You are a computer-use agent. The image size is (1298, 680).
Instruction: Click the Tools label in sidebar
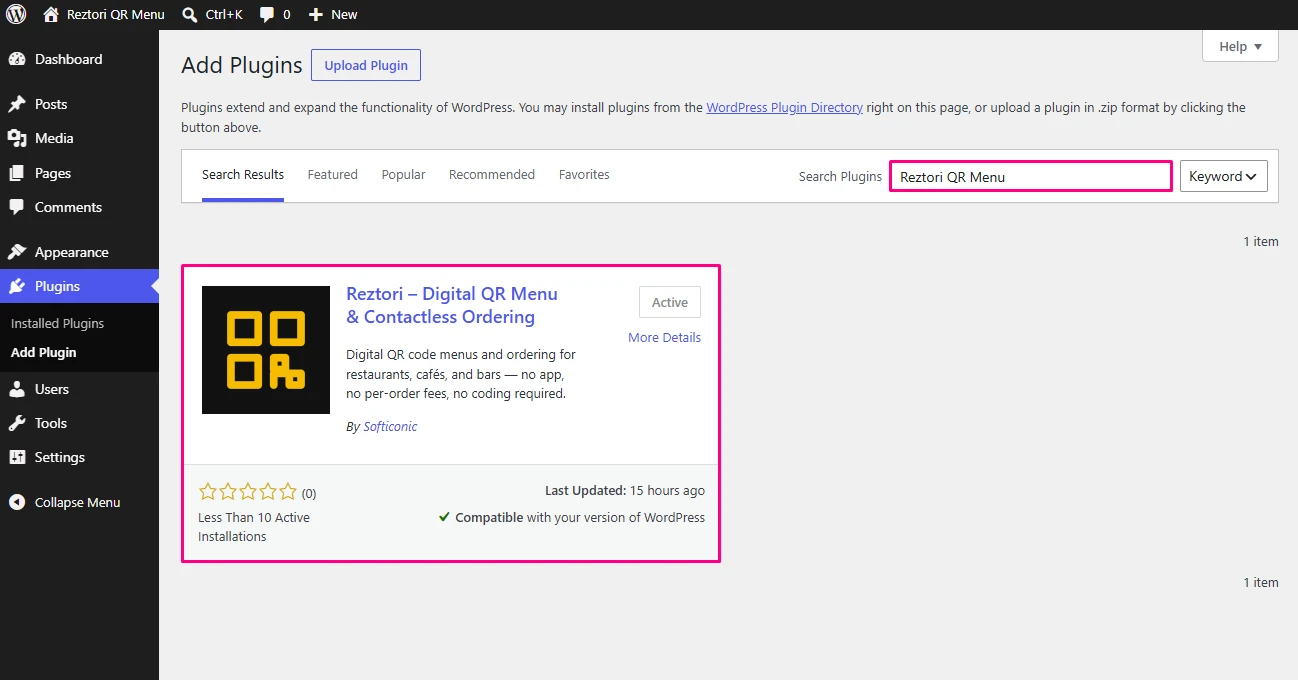click(x=51, y=423)
